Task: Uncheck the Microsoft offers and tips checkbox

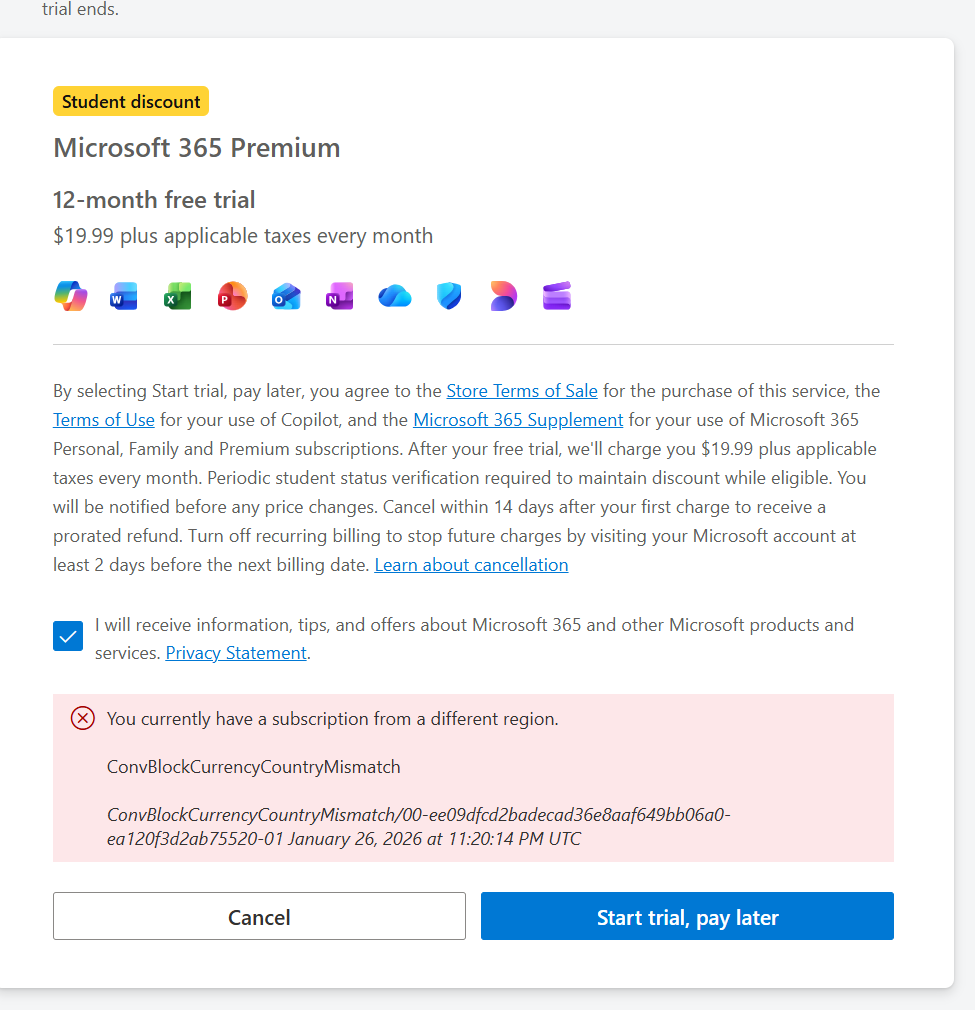Action: click(68, 636)
